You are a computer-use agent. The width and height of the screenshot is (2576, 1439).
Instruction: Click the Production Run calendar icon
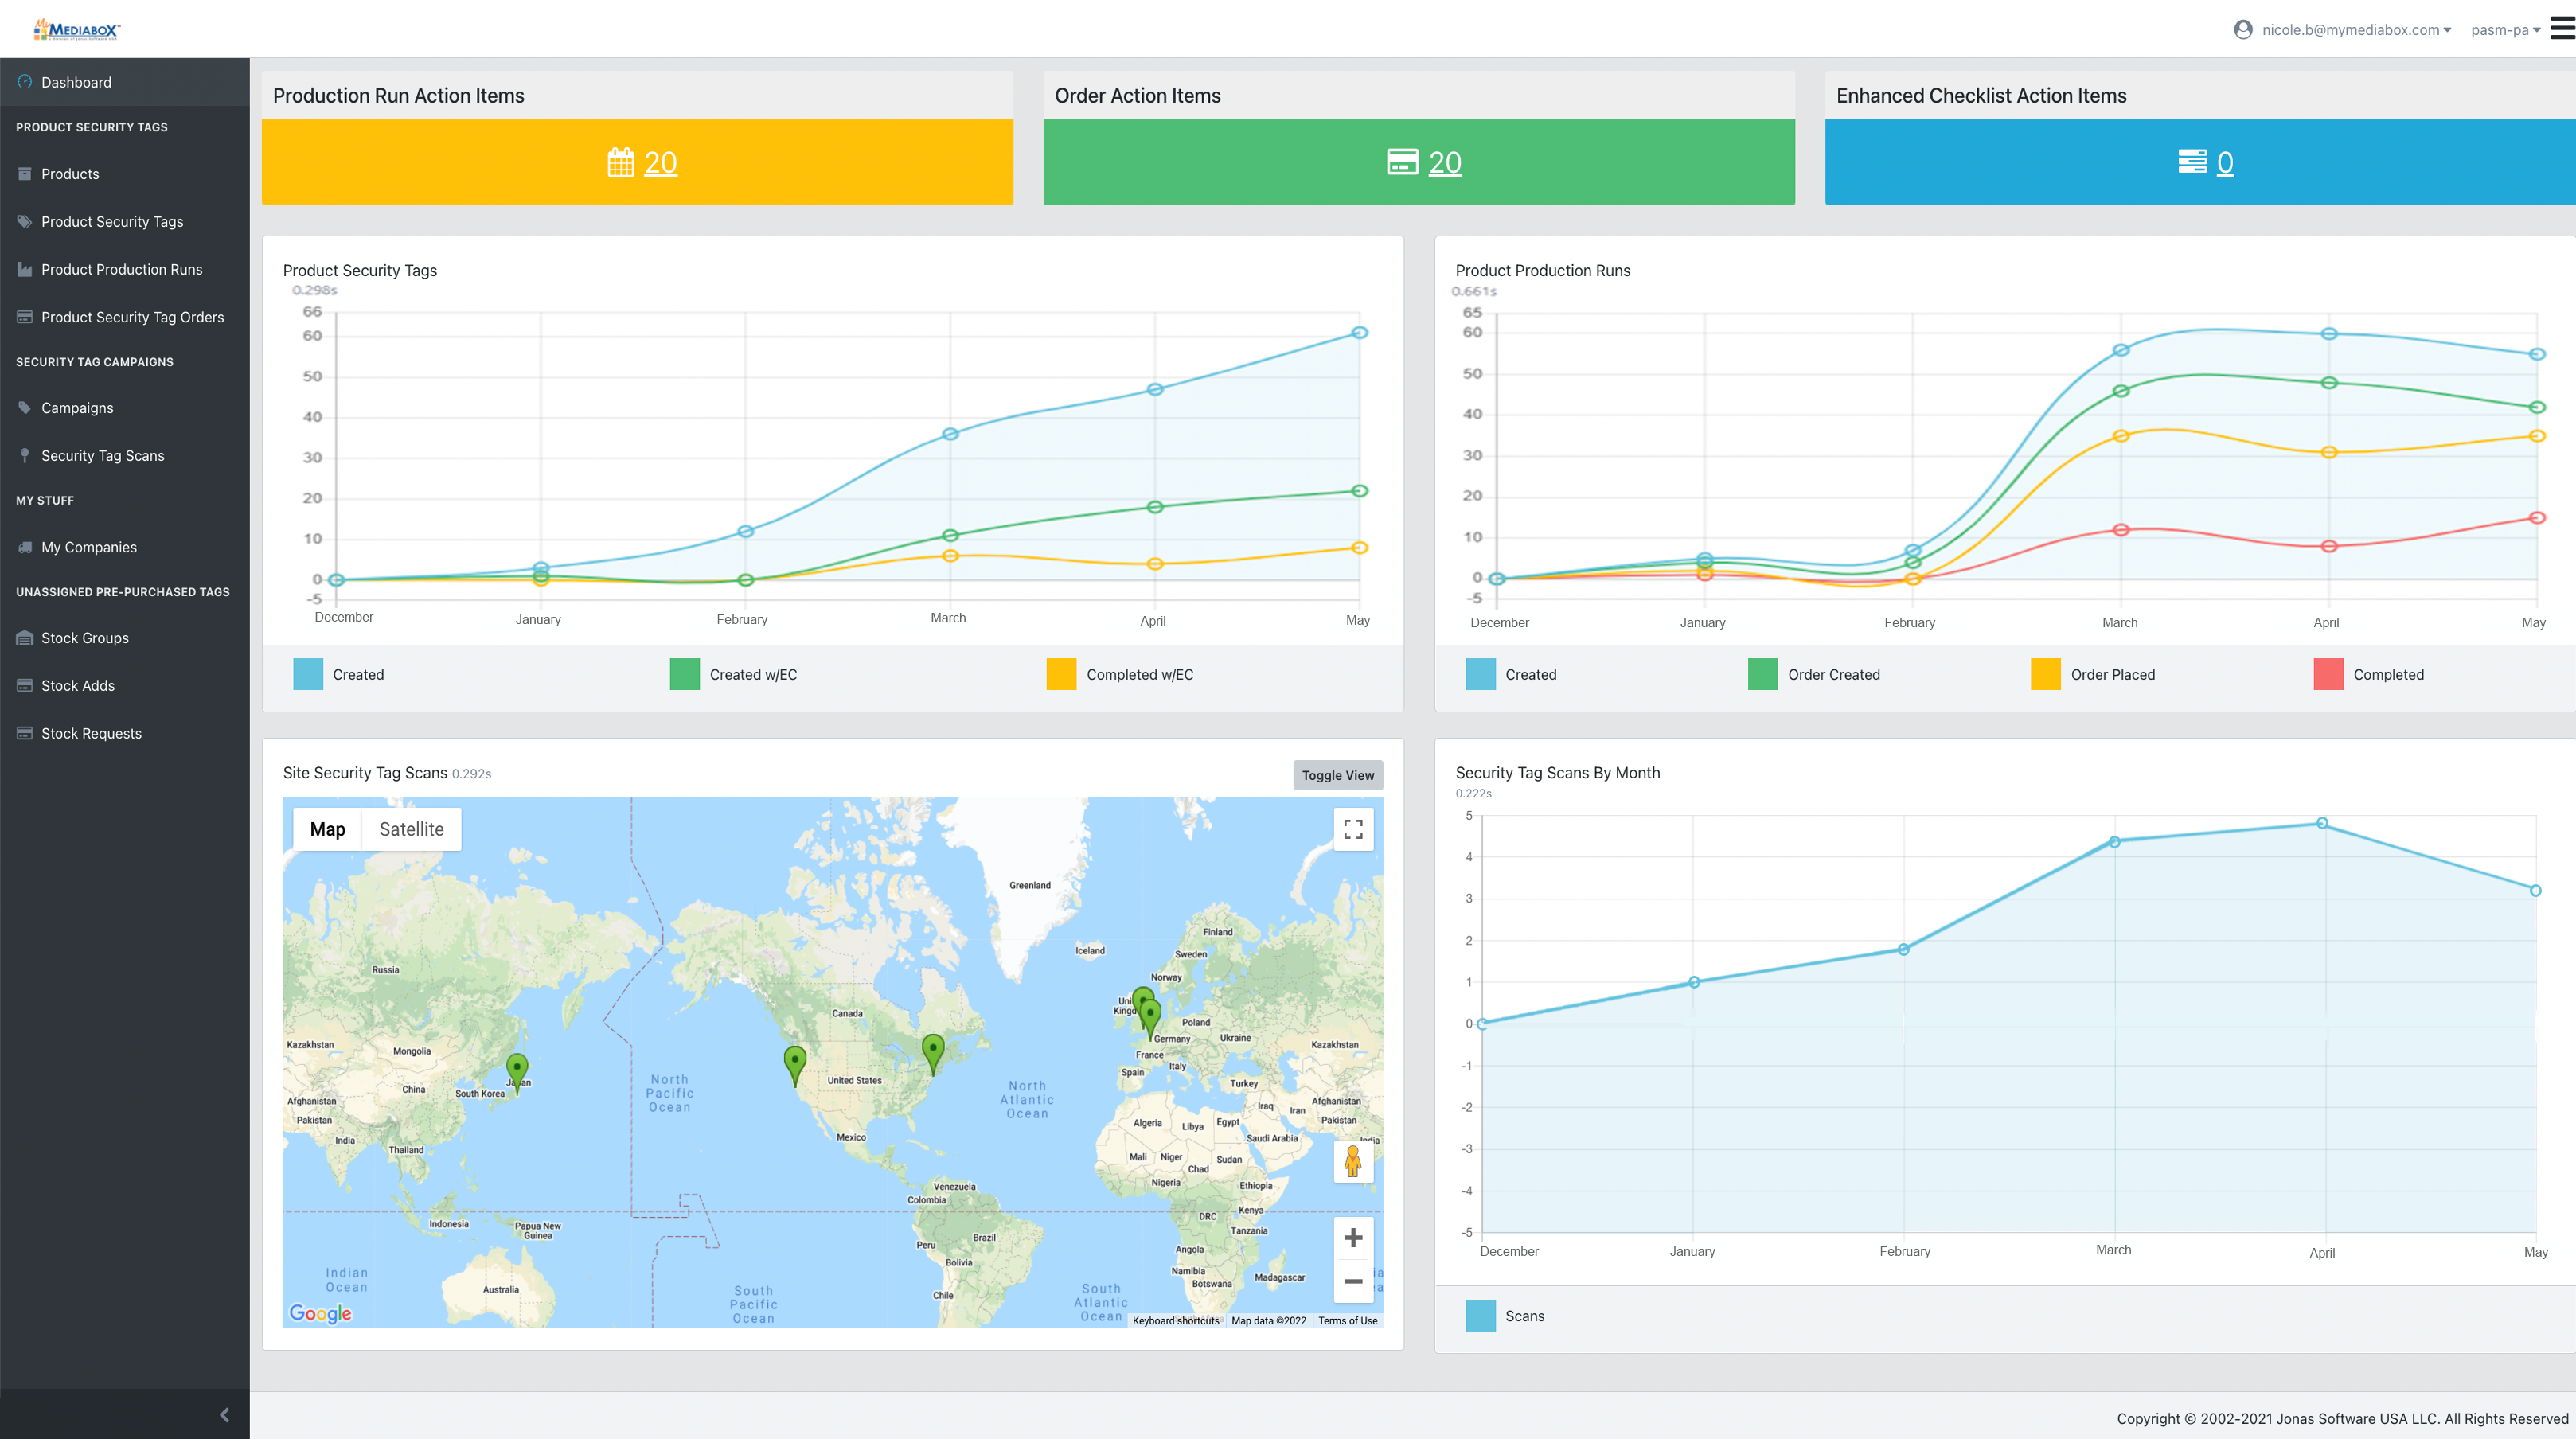tap(620, 162)
